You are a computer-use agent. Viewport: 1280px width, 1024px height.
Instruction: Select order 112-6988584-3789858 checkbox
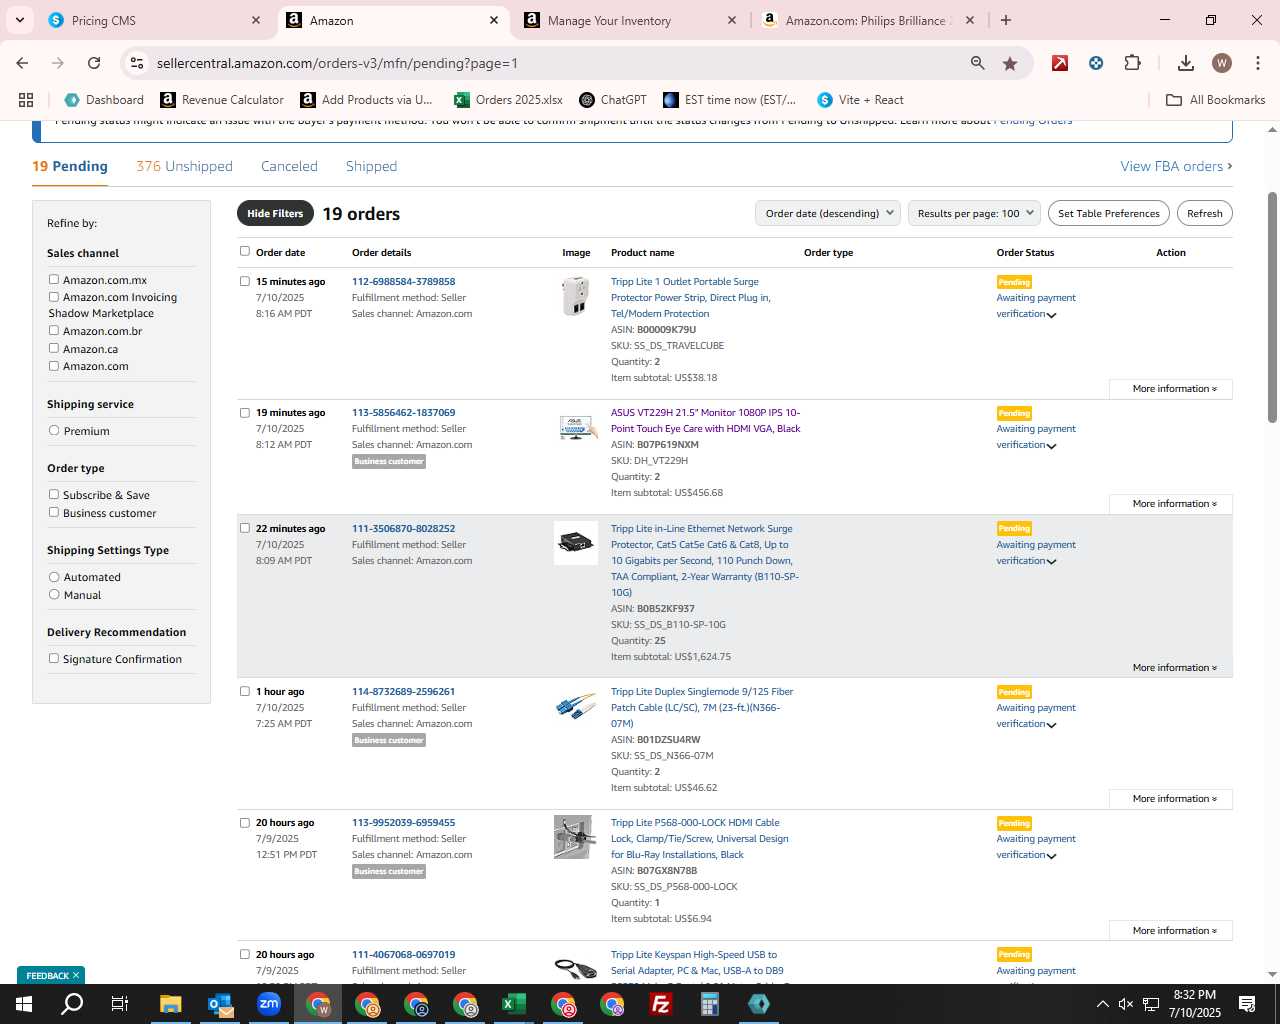coord(245,281)
